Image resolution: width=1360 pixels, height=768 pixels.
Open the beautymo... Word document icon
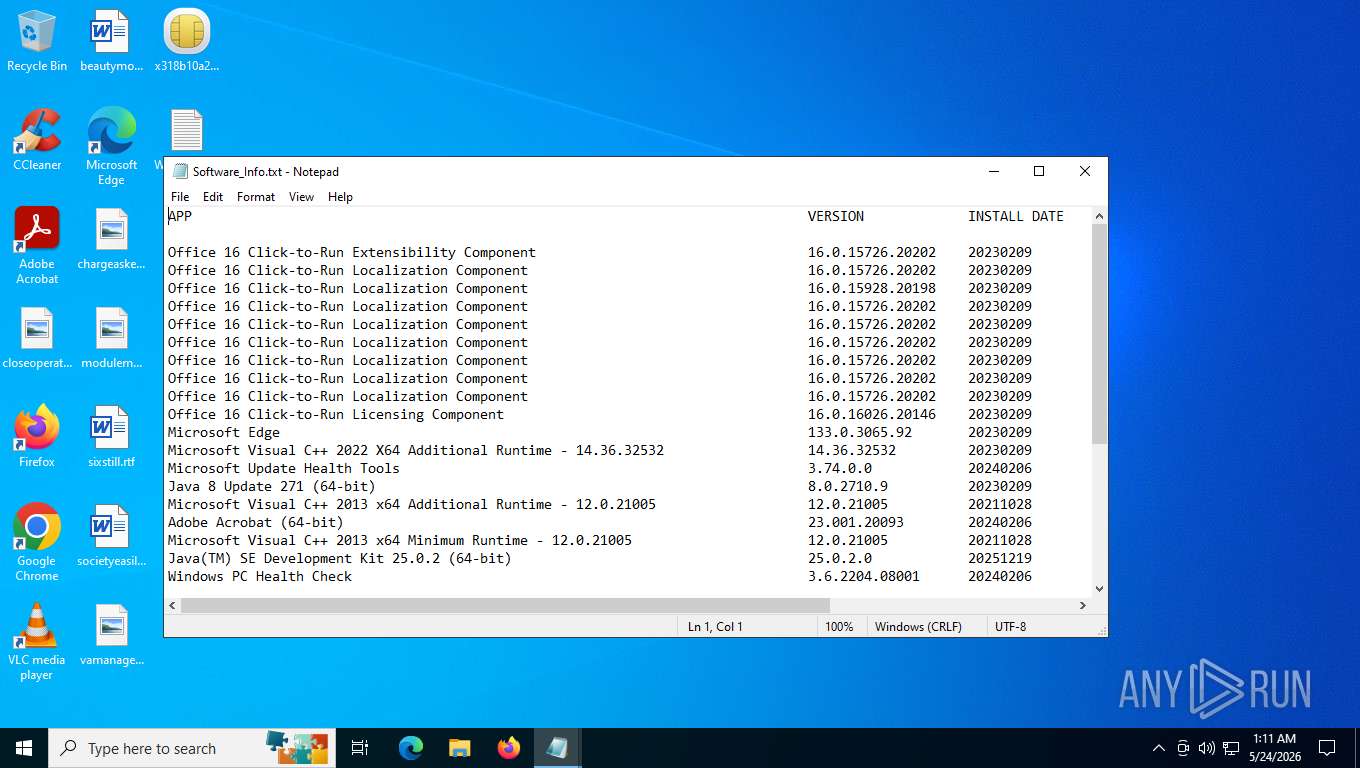pyautogui.click(x=111, y=41)
